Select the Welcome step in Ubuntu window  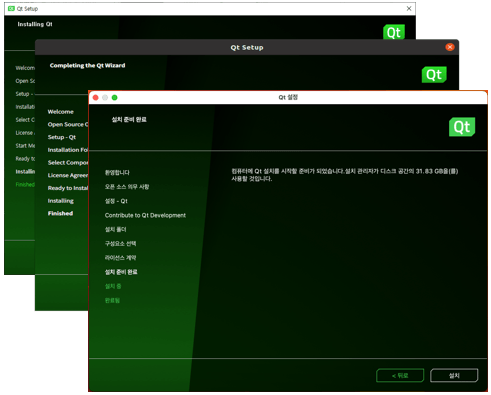(61, 112)
